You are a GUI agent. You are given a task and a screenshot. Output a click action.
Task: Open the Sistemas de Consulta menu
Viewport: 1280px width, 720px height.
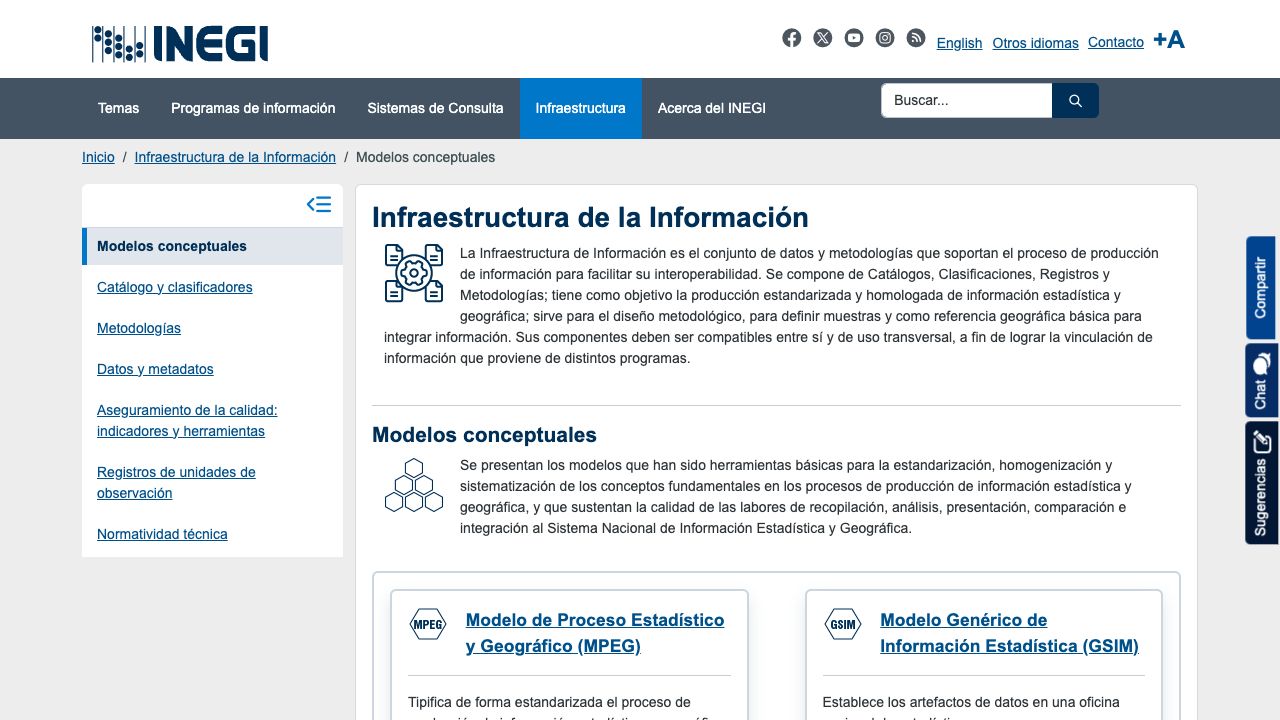click(435, 108)
